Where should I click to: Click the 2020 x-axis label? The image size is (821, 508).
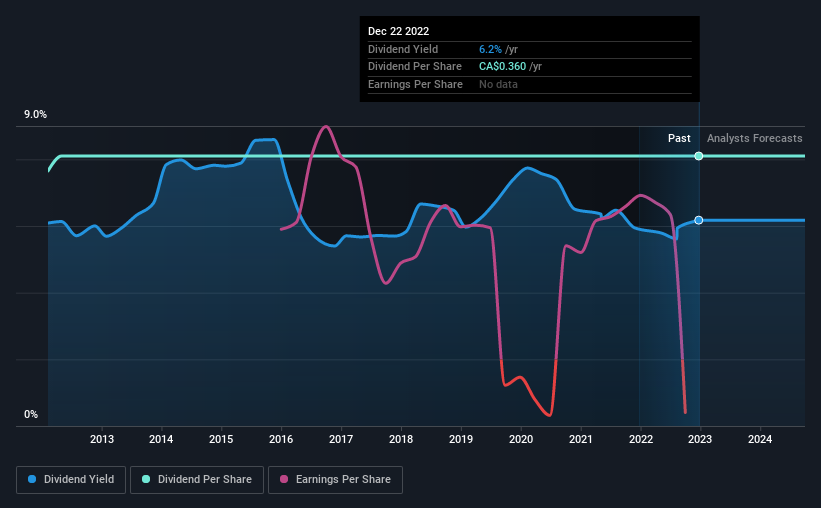521,439
